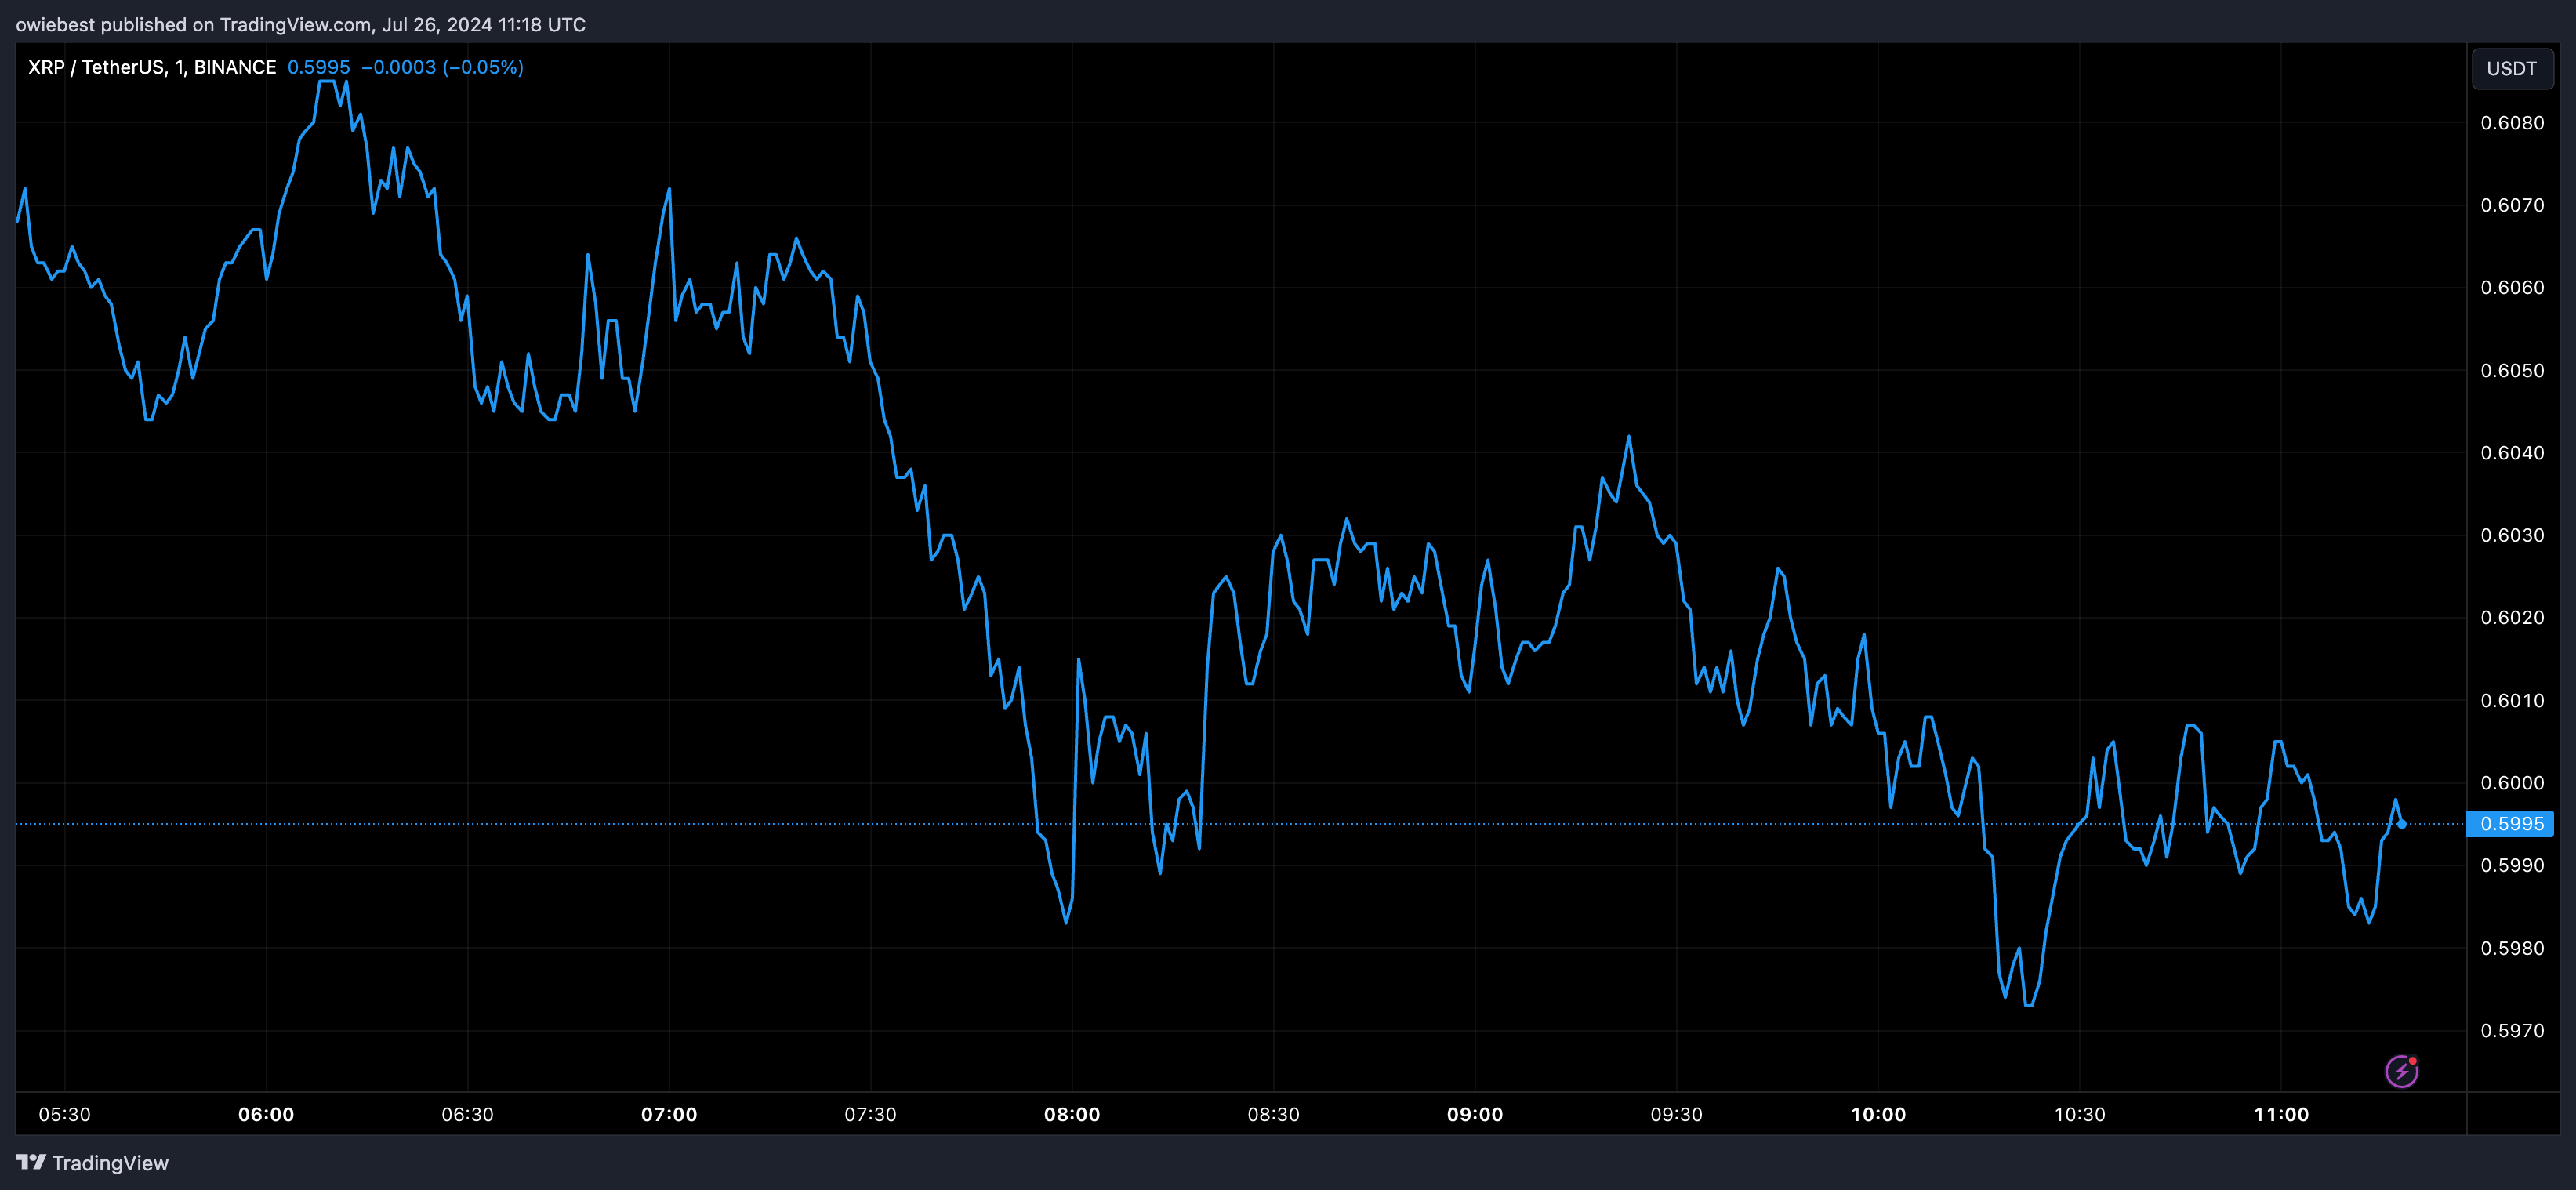Click the 08:30 time axis label
This screenshot has height=1190, width=2576.
[1273, 1114]
